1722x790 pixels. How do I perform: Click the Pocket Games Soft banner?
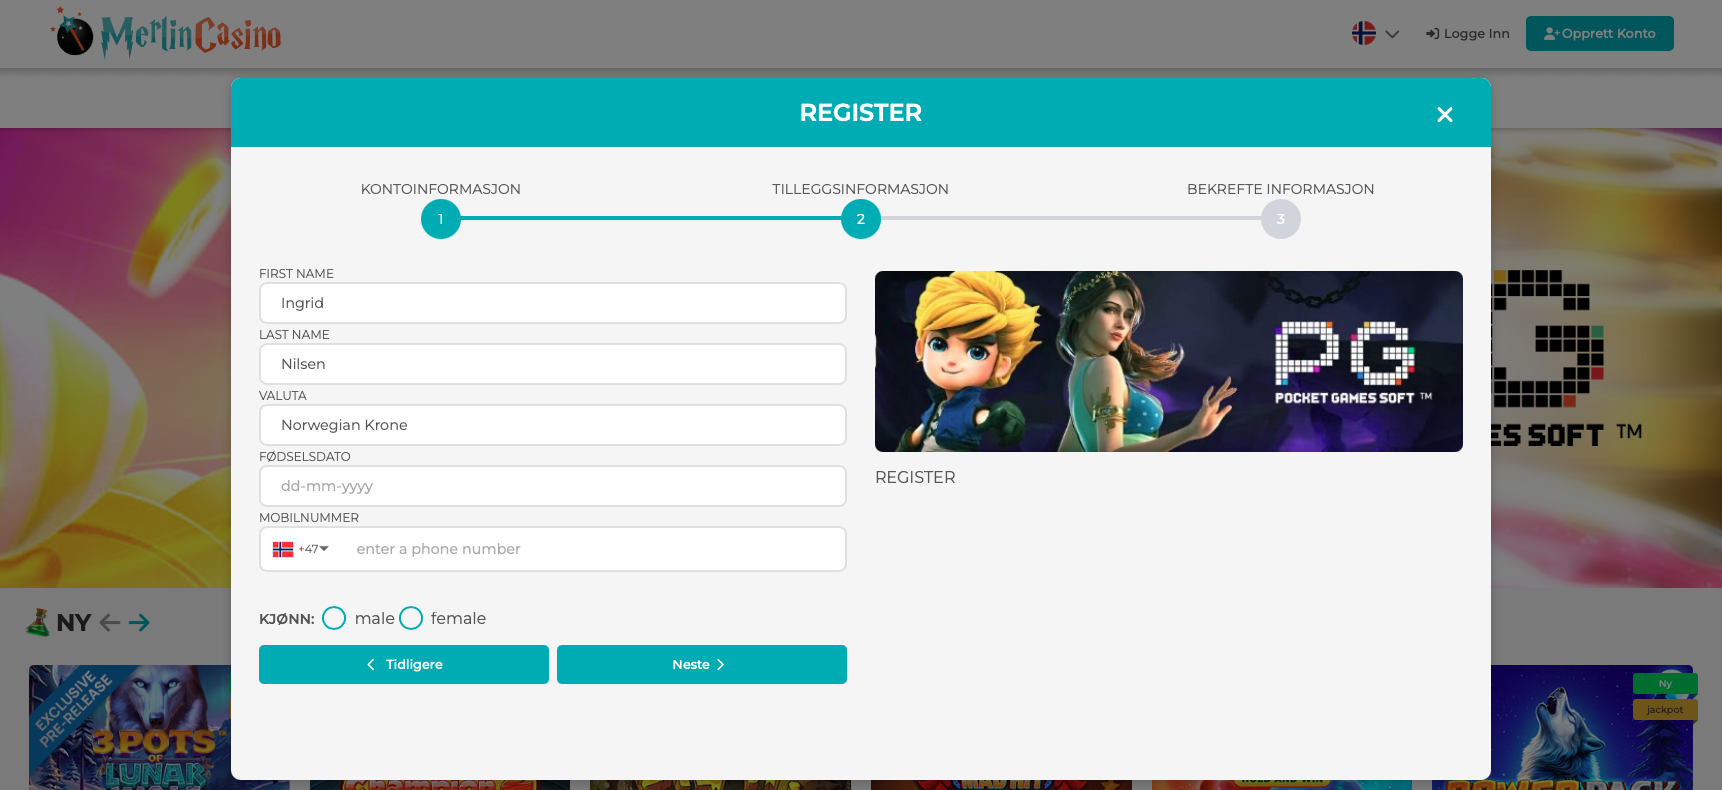(1168, 361)
